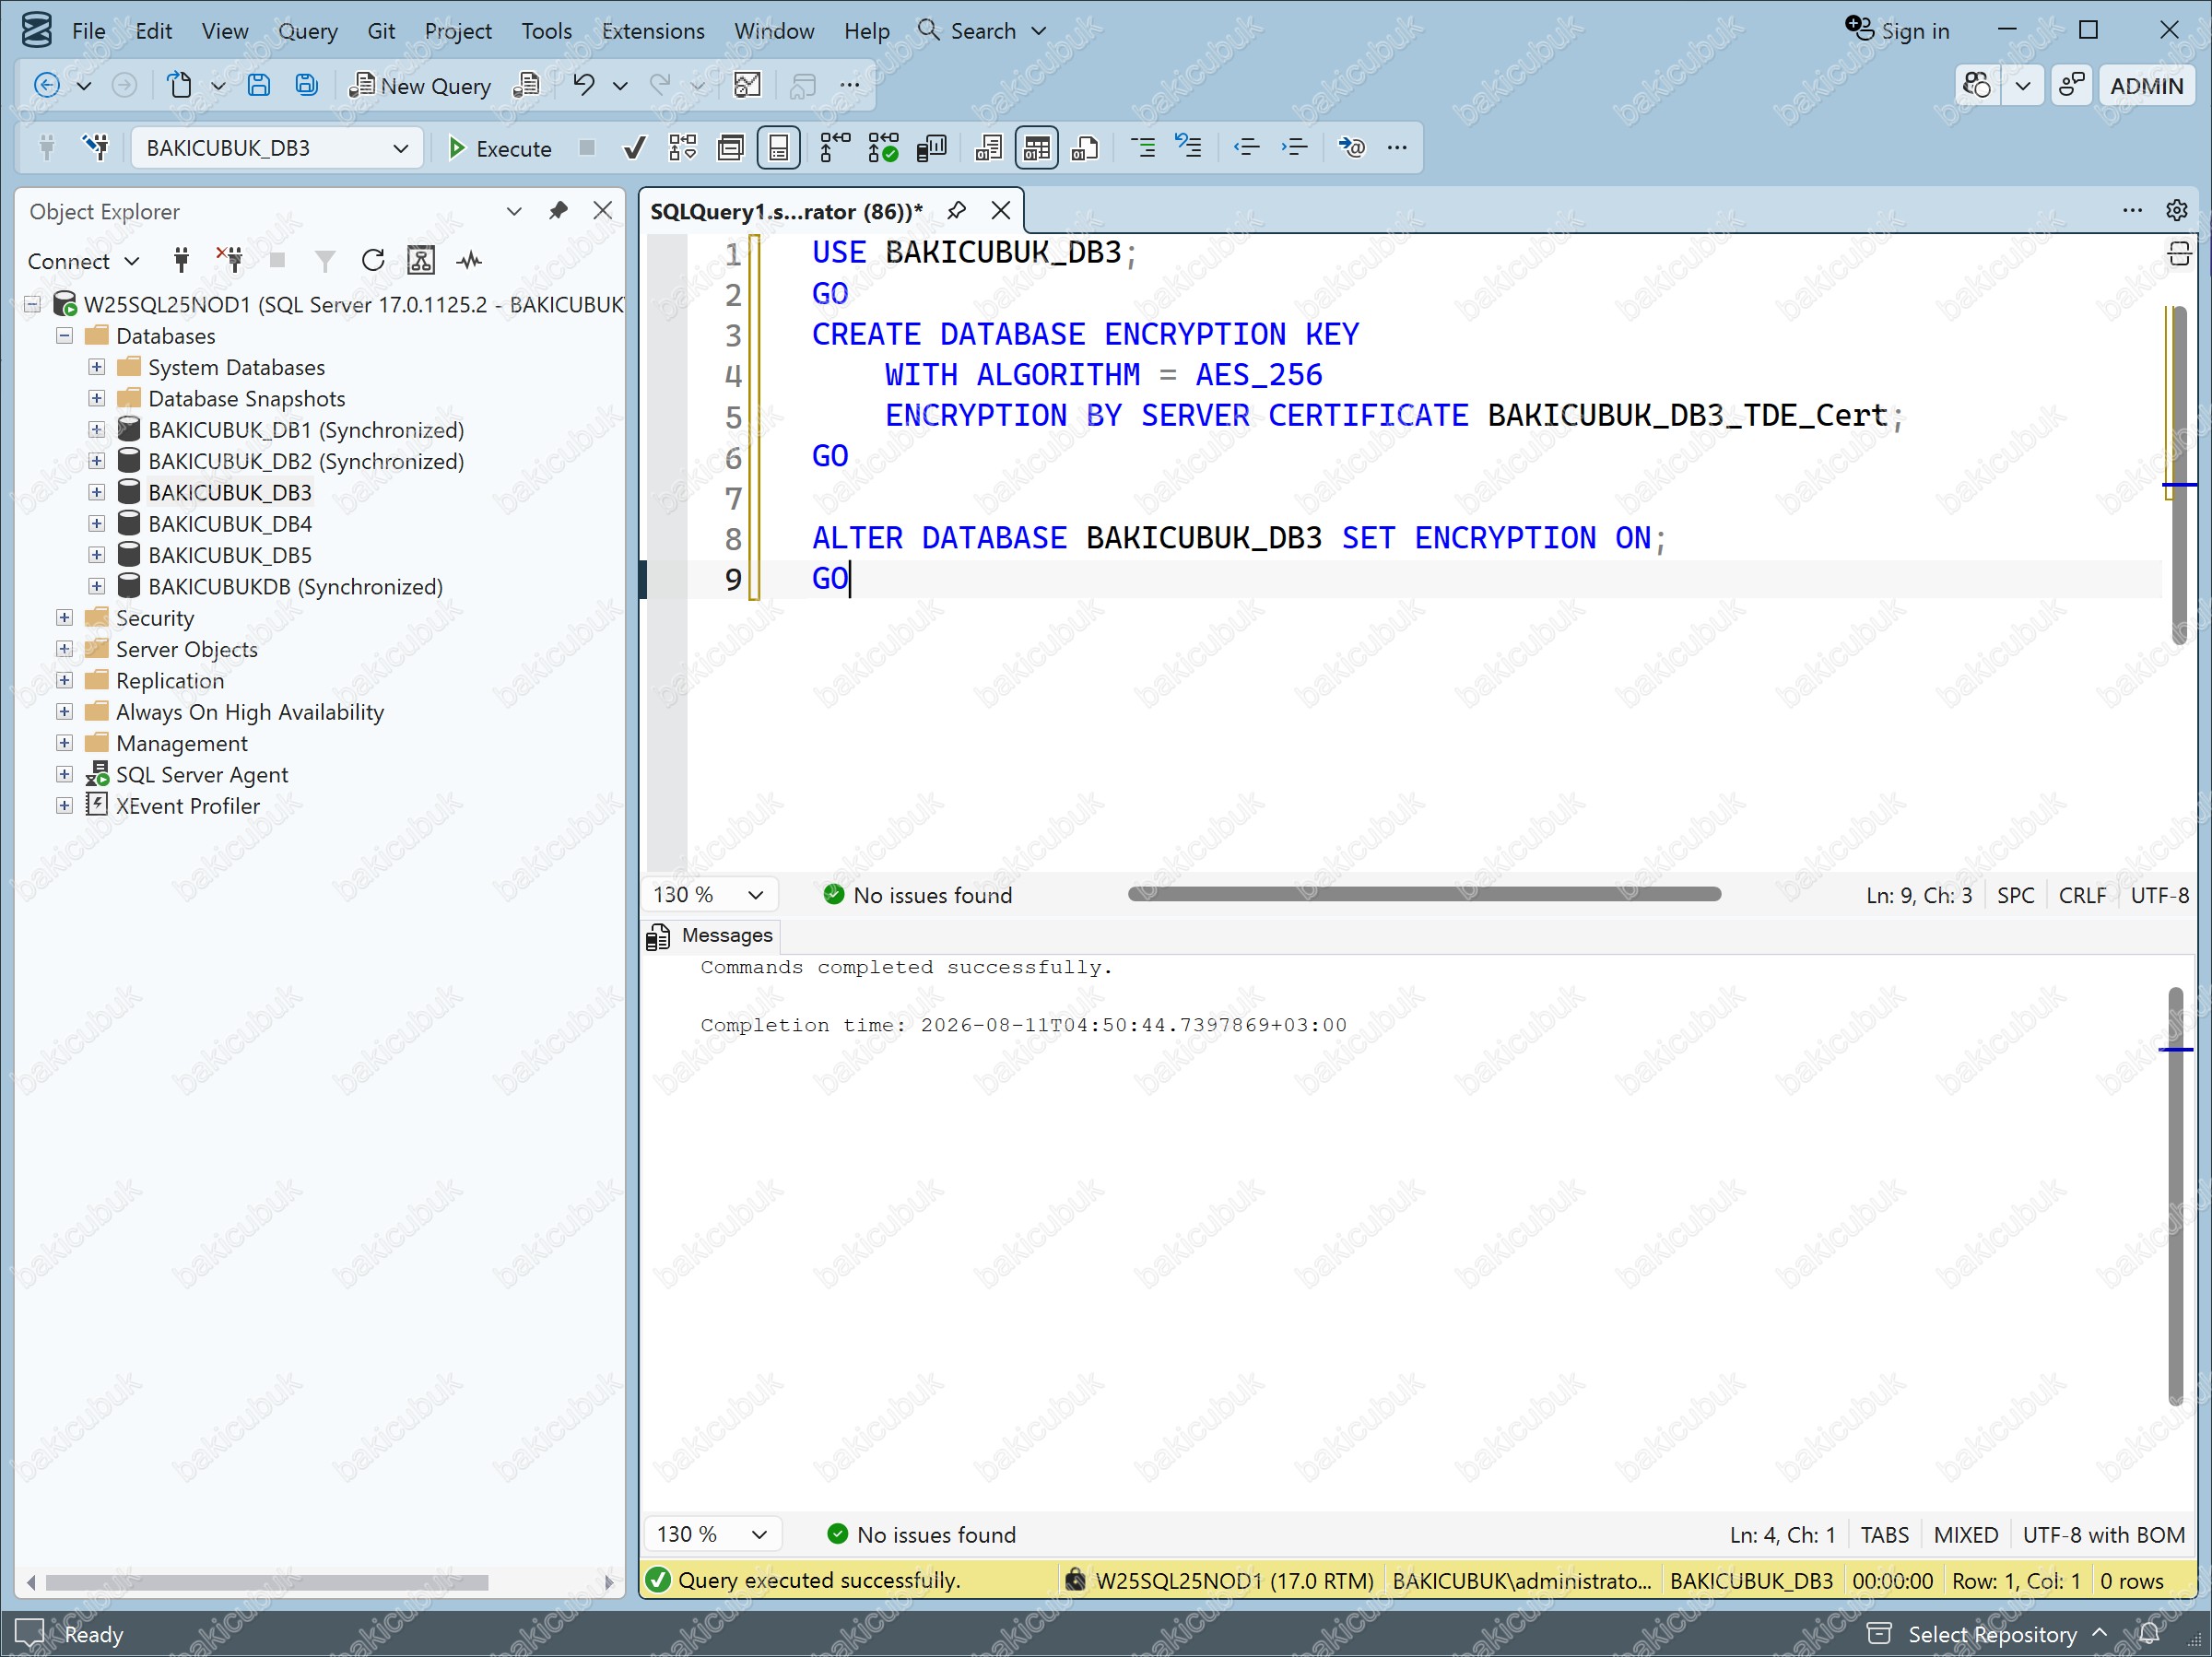Open the Extensions menu

653,31
